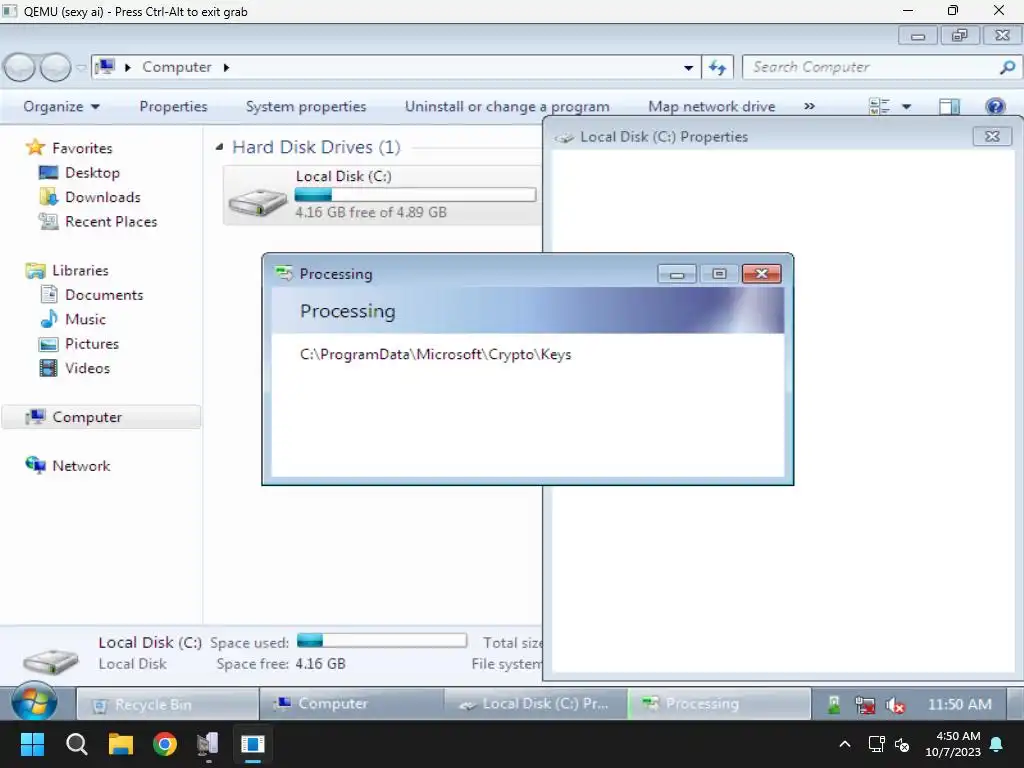Open the host Windows 11 Start button
Viewport: 1024px width, 768px height.
(x=32, y=744)
